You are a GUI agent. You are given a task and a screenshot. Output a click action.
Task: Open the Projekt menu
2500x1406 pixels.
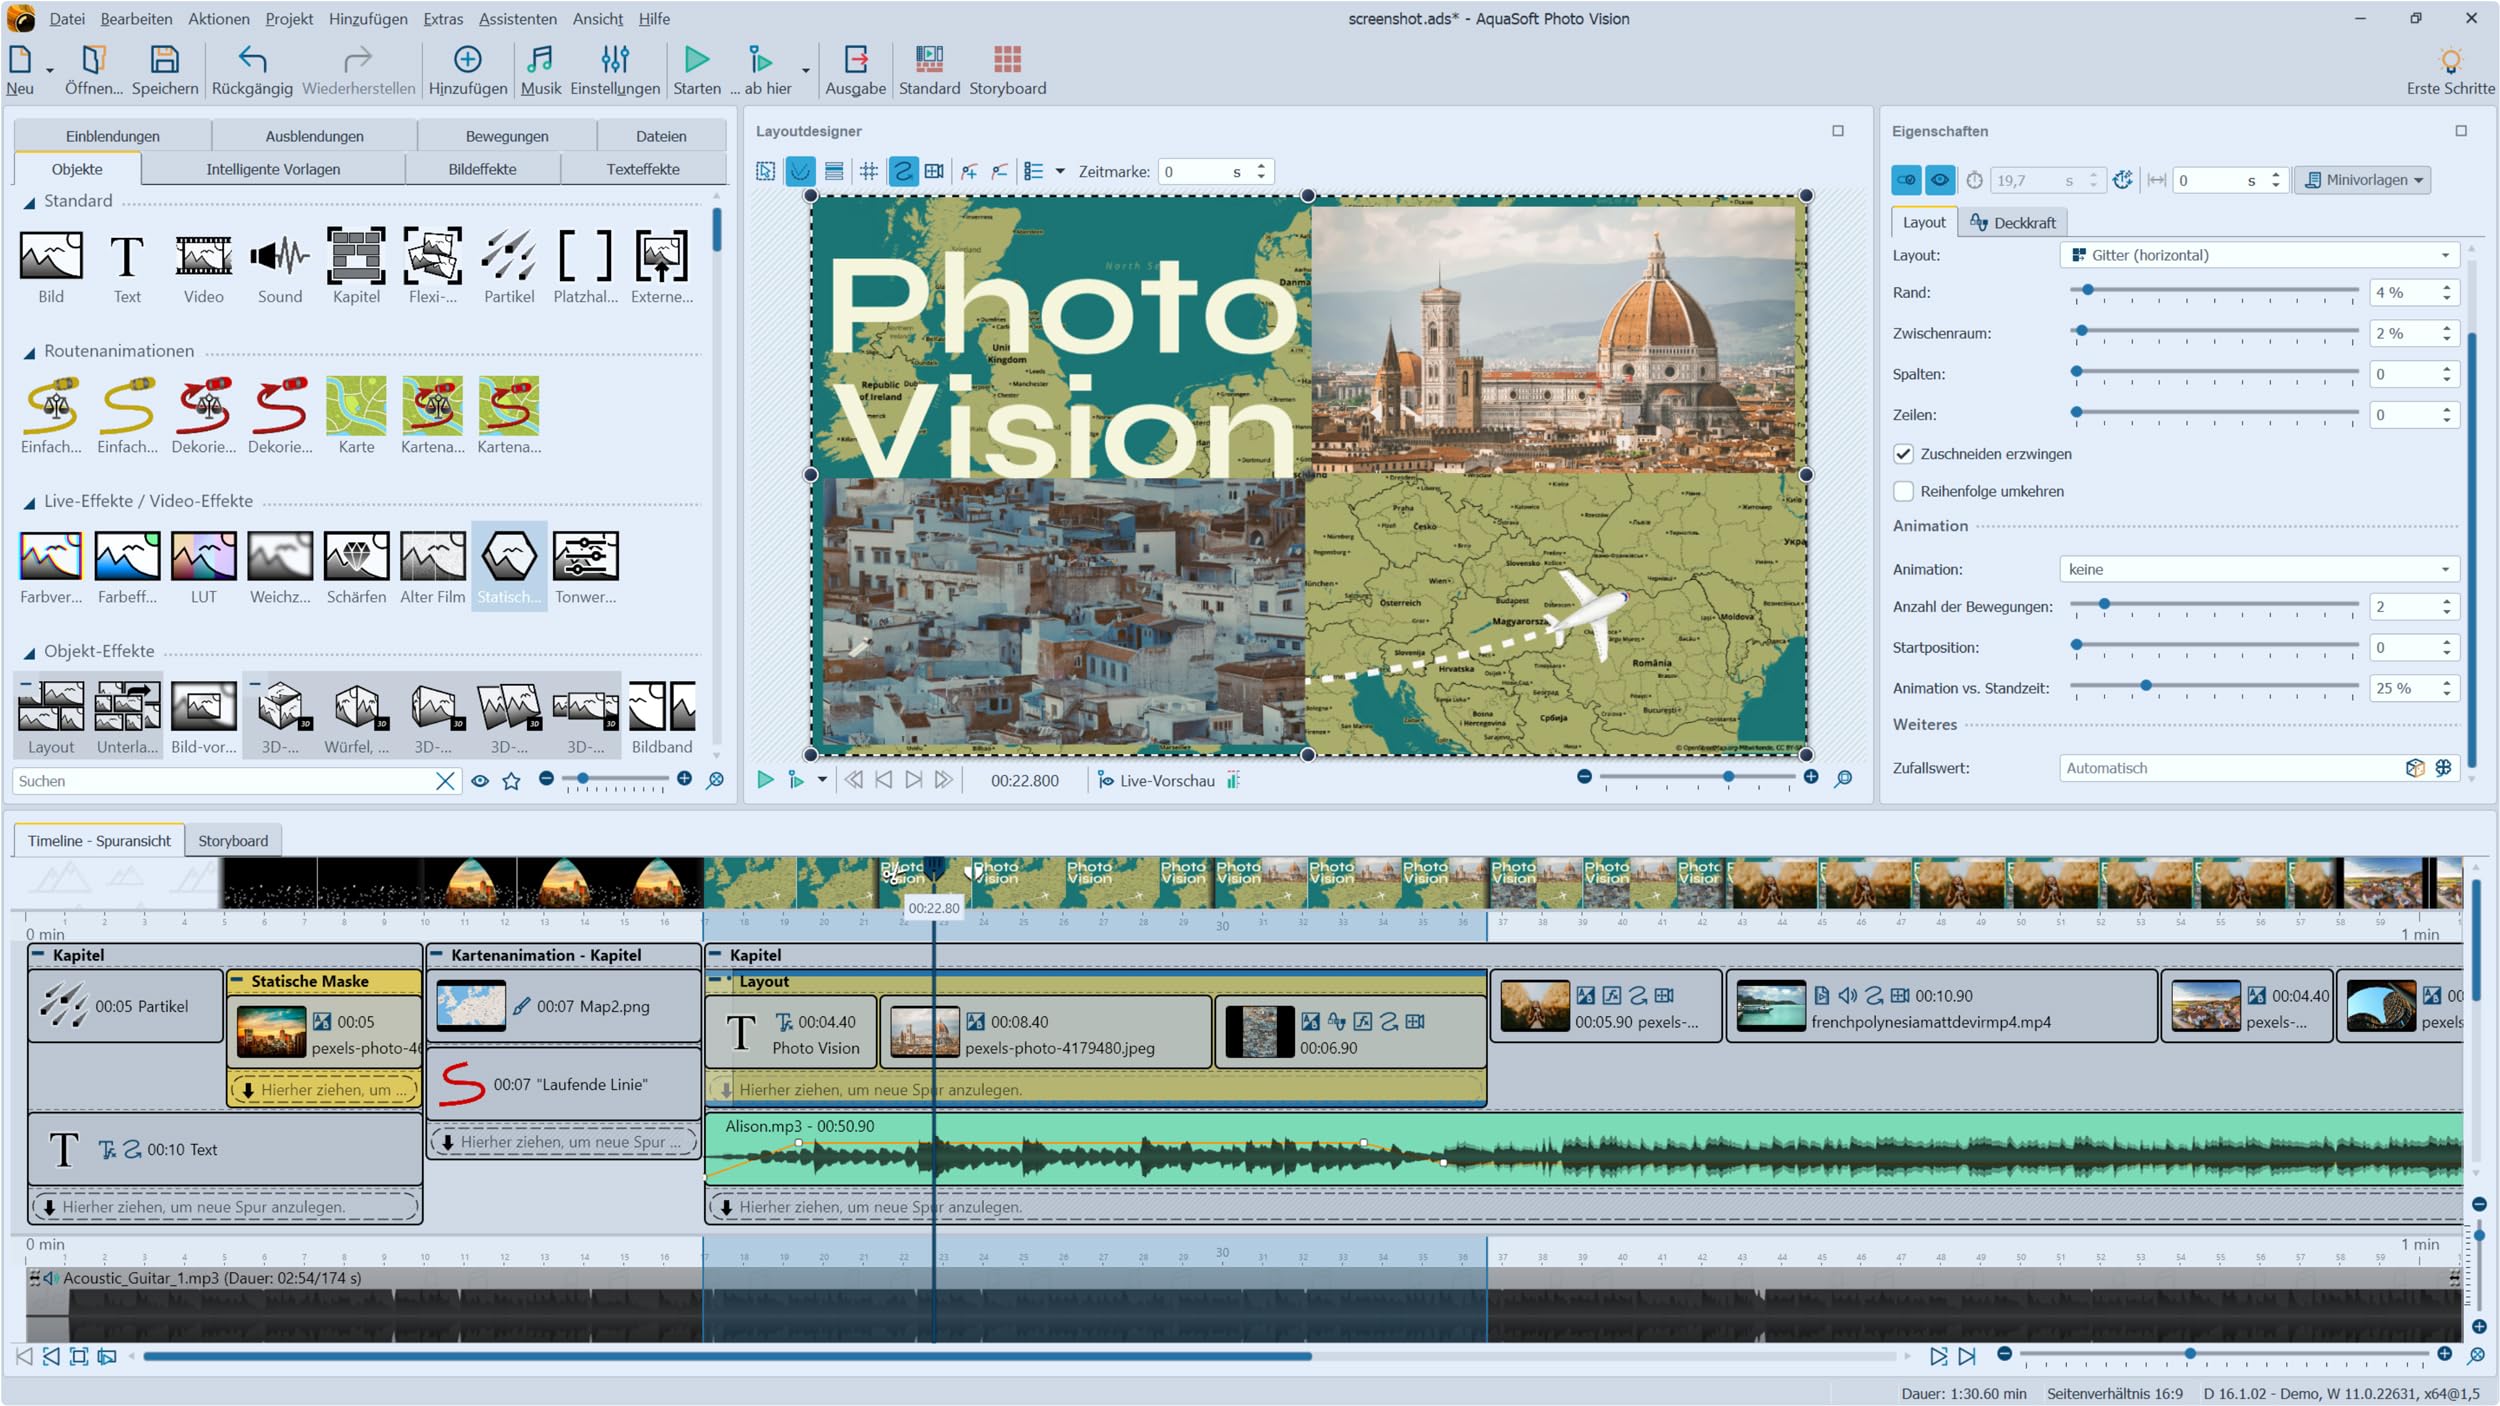point(289,19)
